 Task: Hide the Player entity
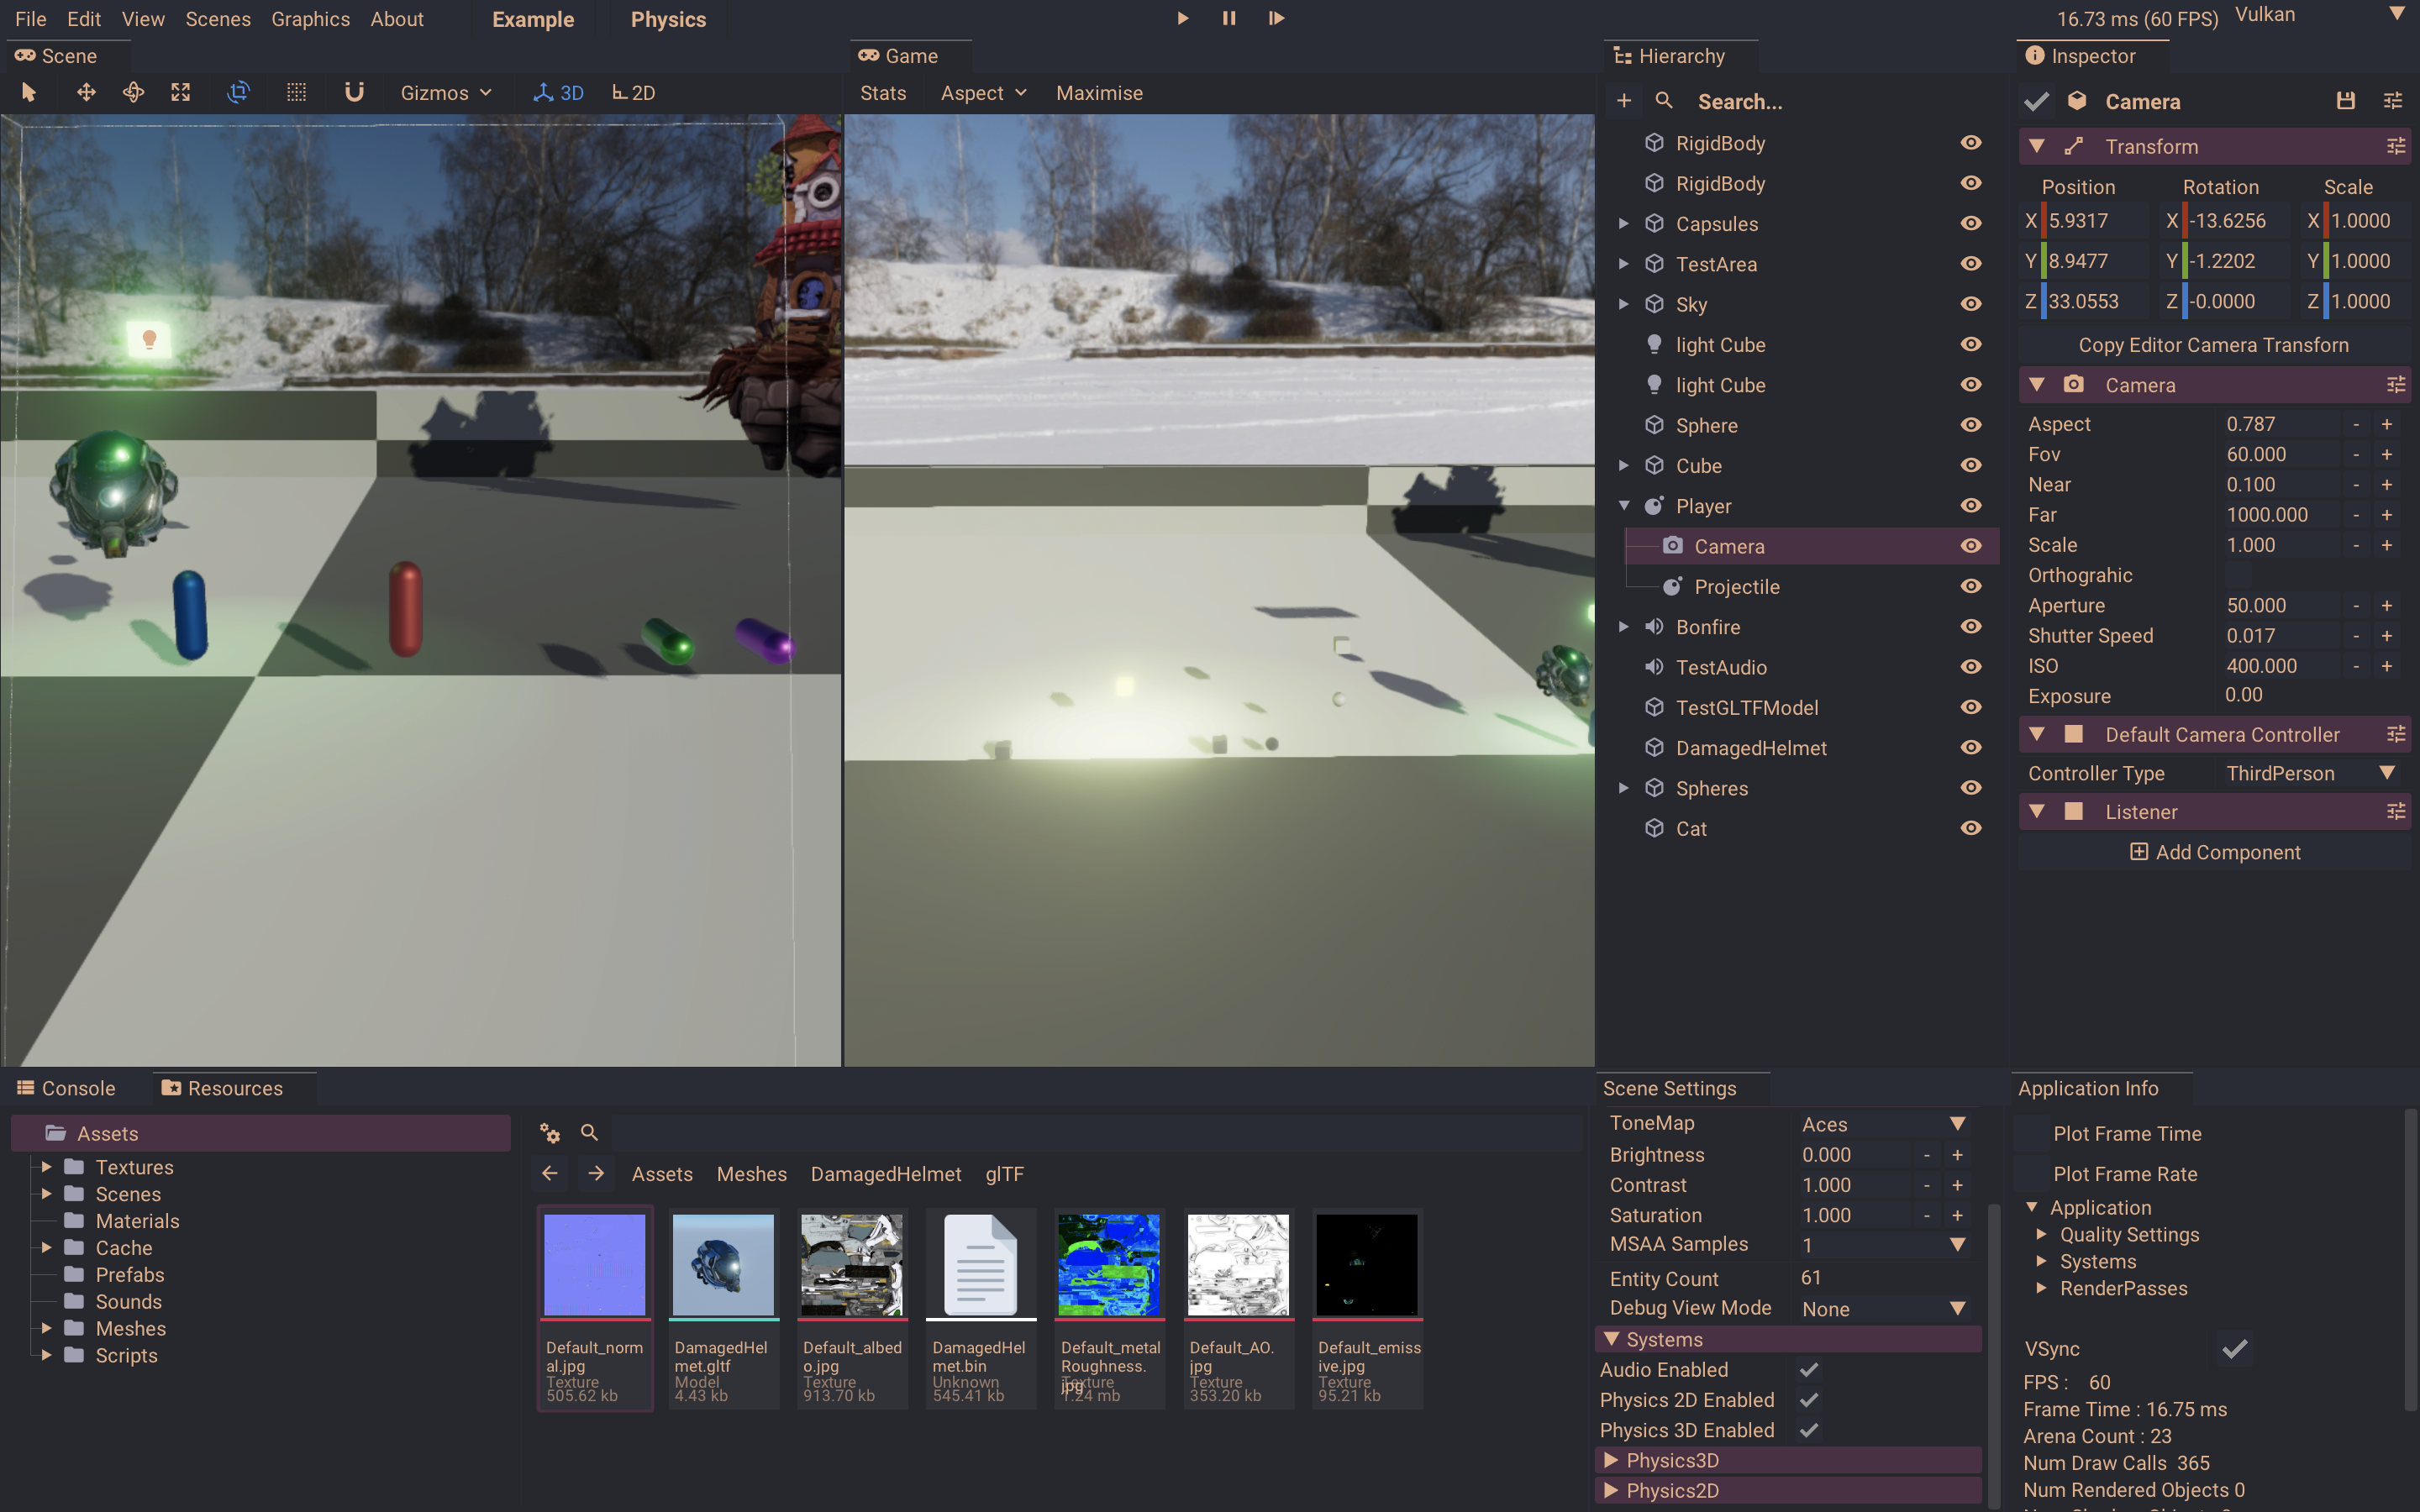[1971, 506]
